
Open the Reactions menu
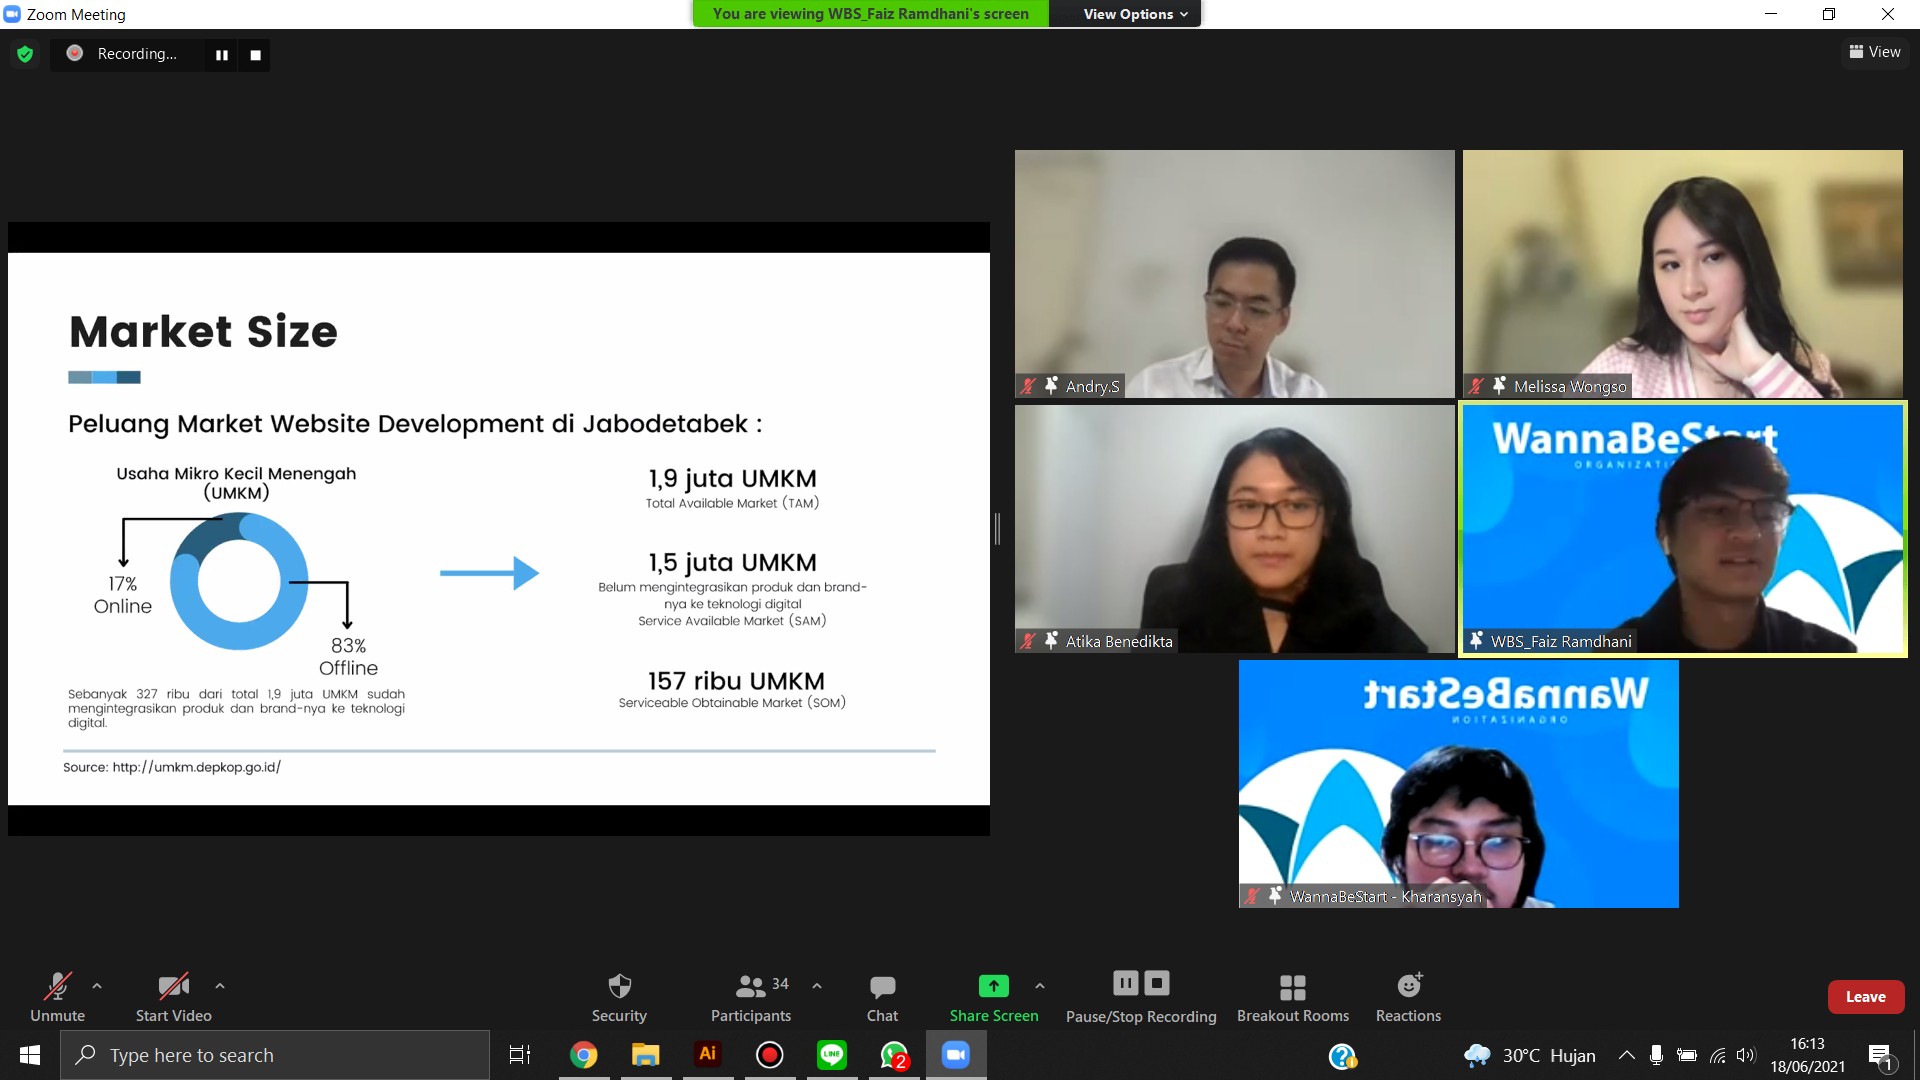(x=1408, y=987)
